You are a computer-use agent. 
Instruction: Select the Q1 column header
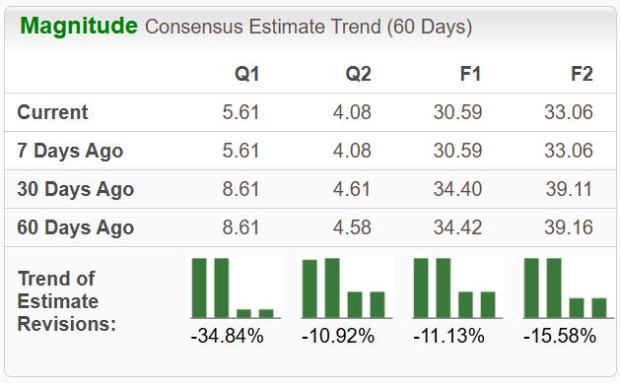[247, 74]
